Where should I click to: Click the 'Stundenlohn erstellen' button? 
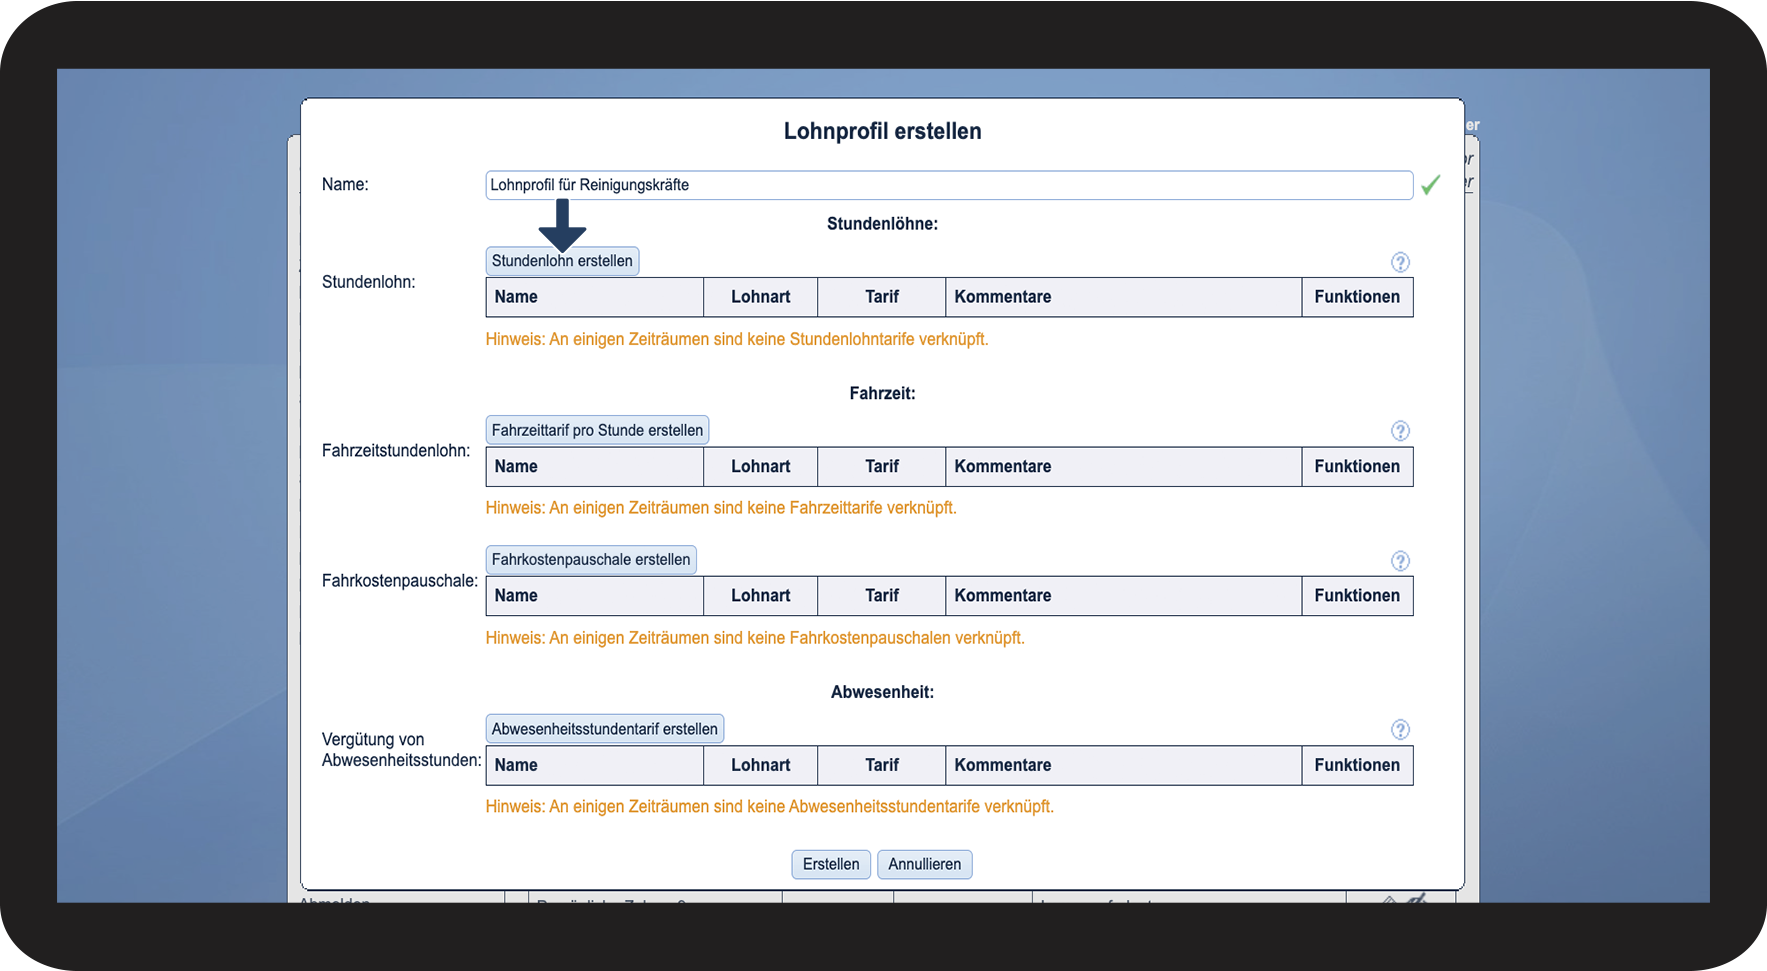pos(562,261)
